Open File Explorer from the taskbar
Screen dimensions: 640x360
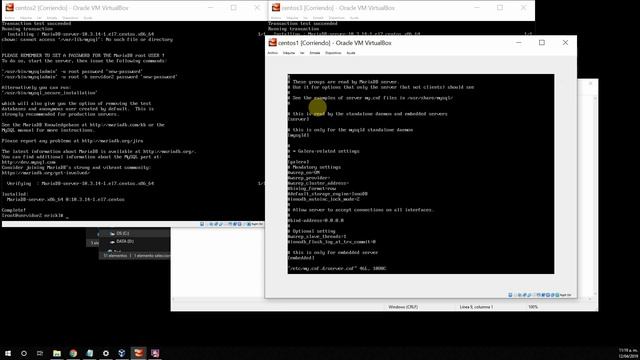tap(57, 353)
